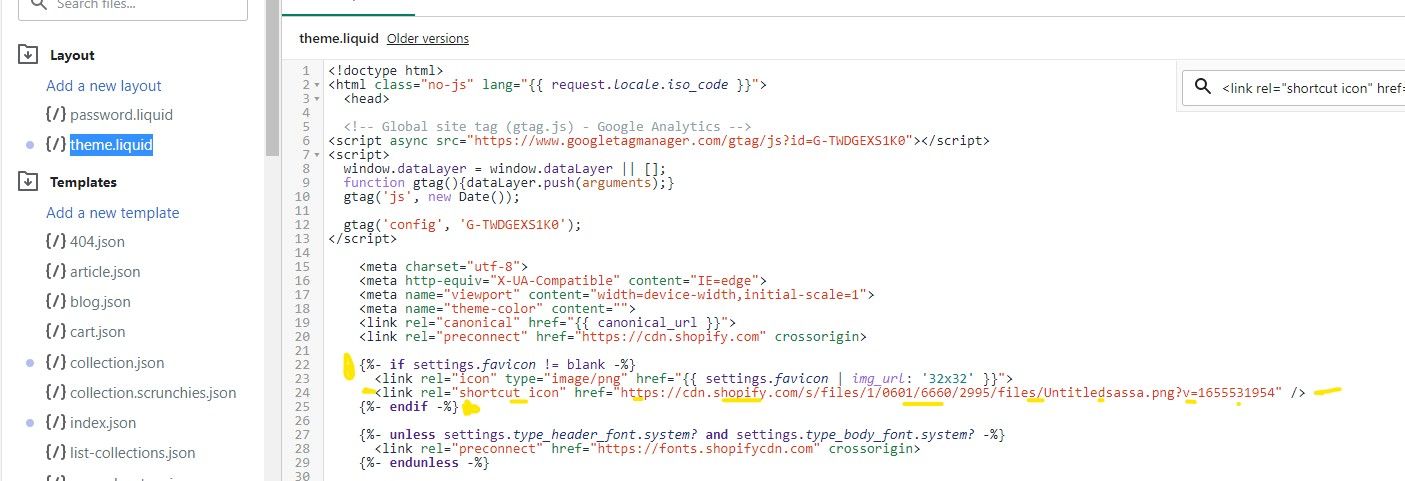Open the article.json template
The width and height of the screenshot is (1405, 481).
(105, 272)
